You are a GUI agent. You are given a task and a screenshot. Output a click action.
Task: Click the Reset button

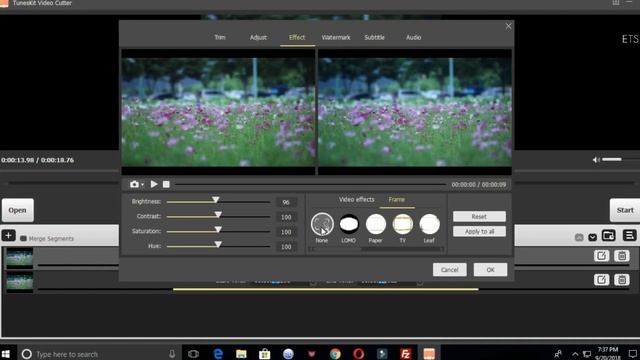[479, 216]
